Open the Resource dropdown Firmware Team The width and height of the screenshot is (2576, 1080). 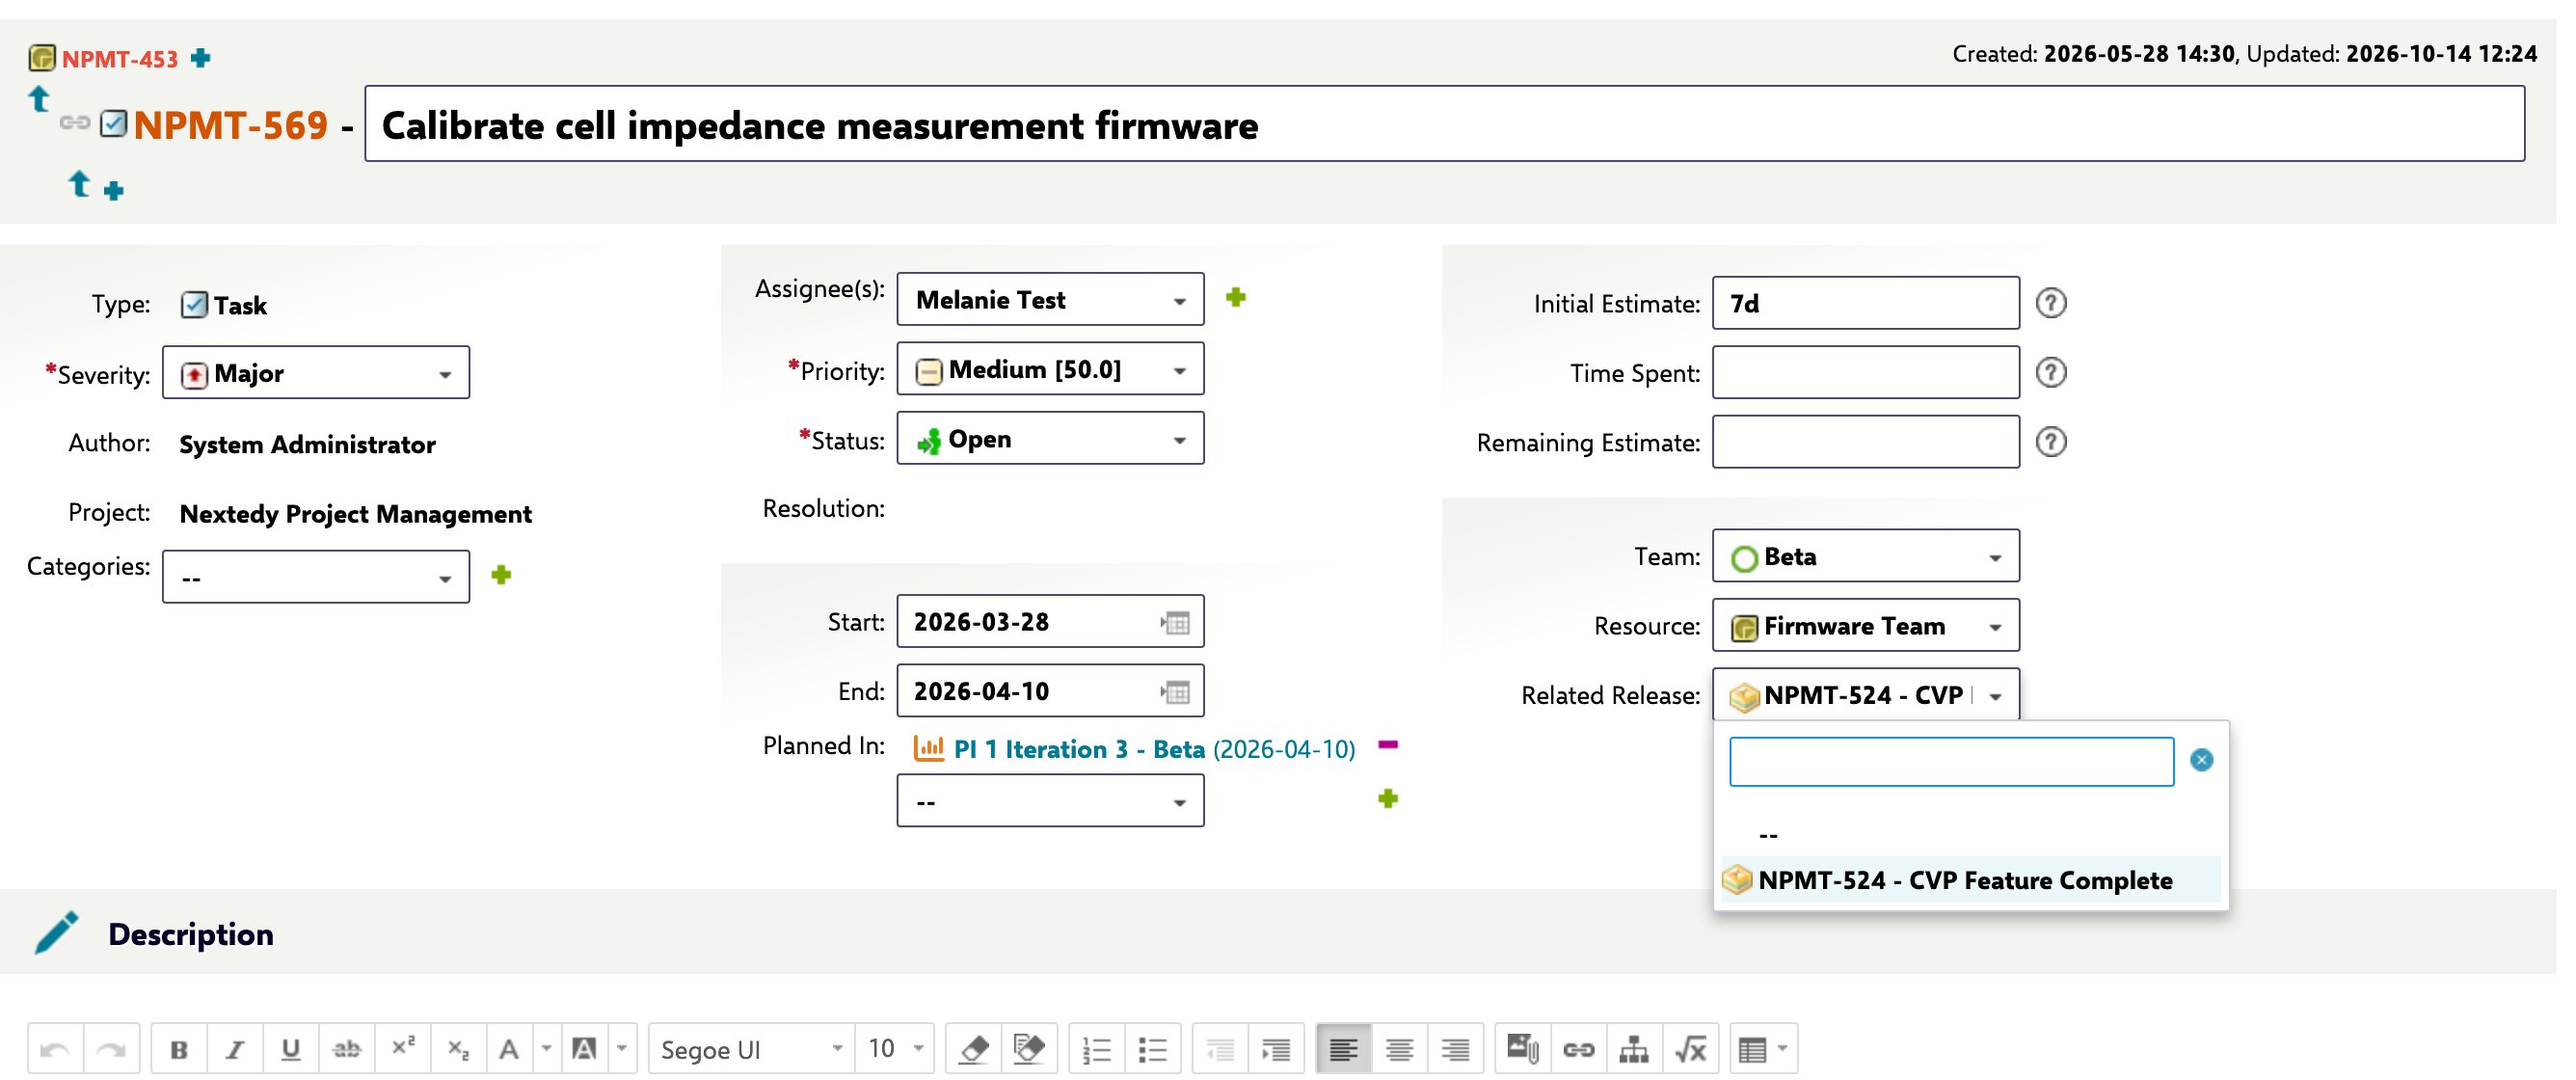[1866, 626]
